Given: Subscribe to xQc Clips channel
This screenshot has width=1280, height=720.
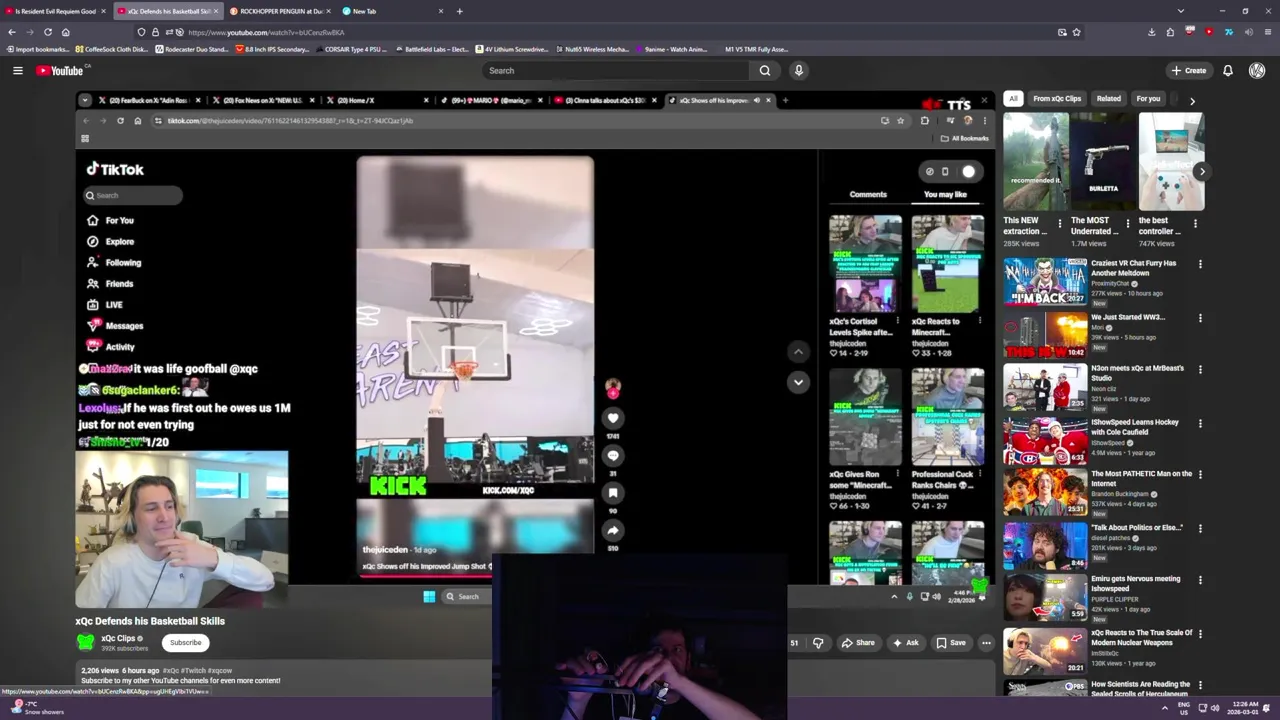Looking at the screenshot, I should [x=185, y=642].
